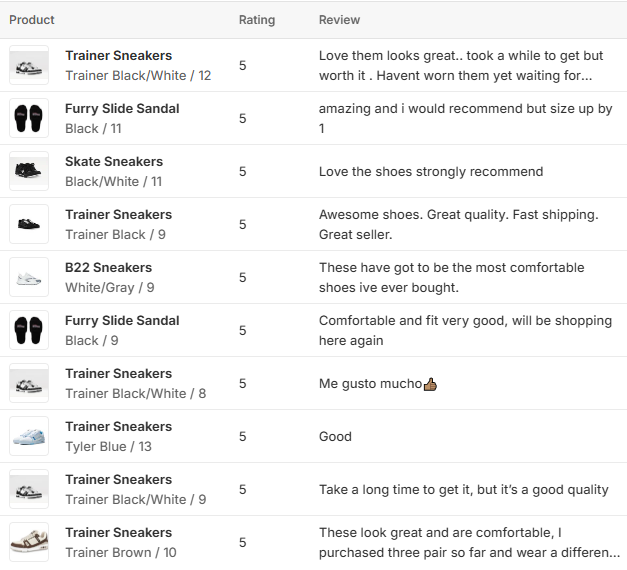Click the Trainer Black size 9 thumbnail
The width and height of the screenshot is (627, 570).
tap(29, 224)
